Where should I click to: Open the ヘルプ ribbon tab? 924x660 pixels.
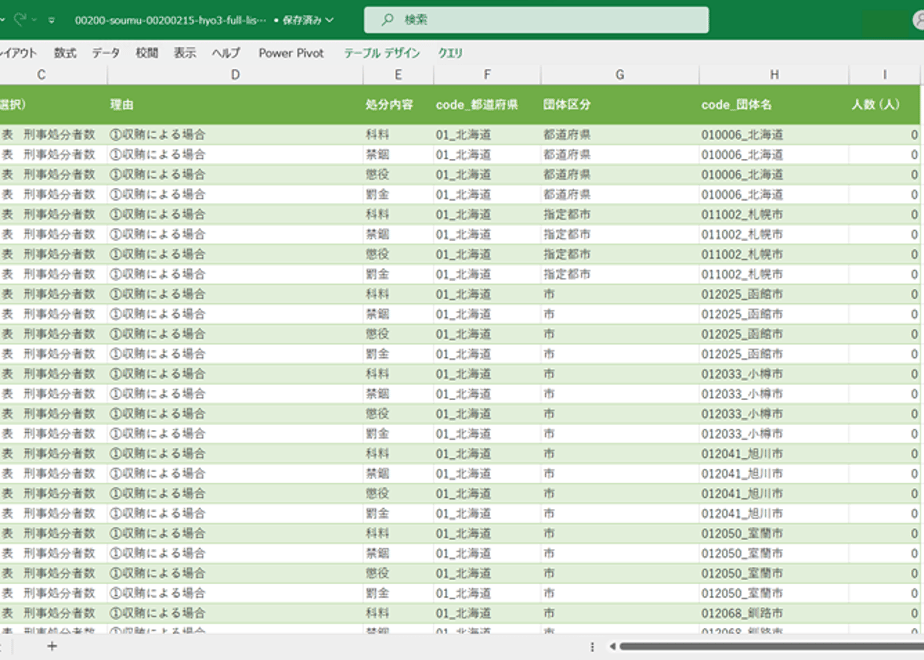[226, 53]
